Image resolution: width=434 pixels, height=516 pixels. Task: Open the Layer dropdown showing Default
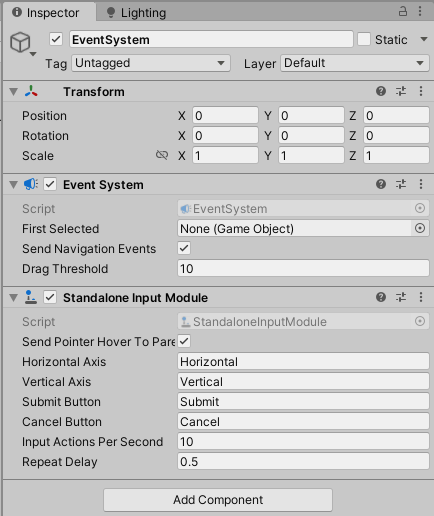coord(355,63)
